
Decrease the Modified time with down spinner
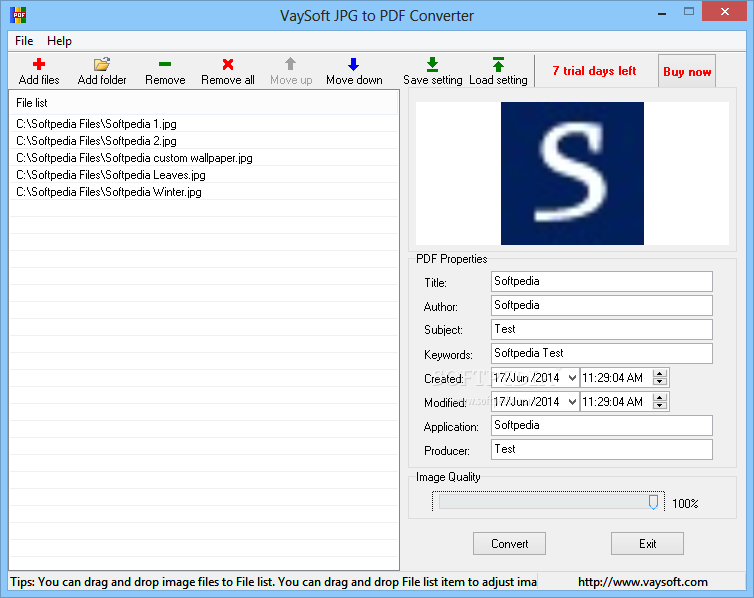click(x=660, y=406)
